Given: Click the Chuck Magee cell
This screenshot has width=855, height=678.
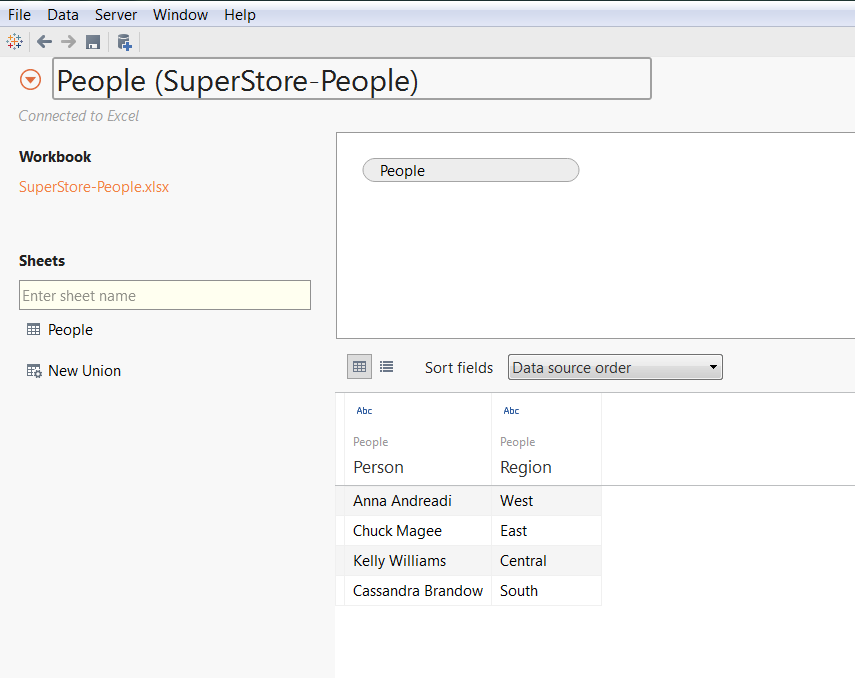Looking at the screenshot, I should point(418,531).
